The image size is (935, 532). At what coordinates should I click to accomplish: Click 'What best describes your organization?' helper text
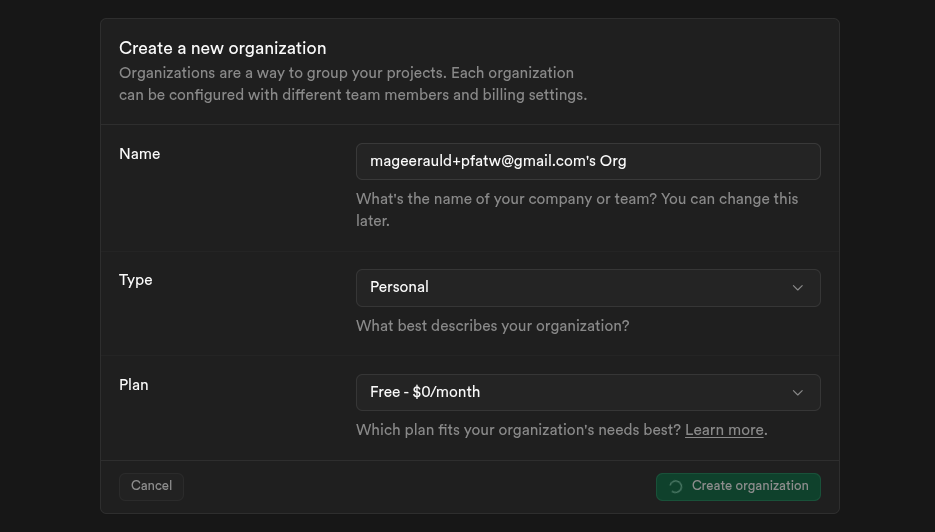(x=492, y=326)
